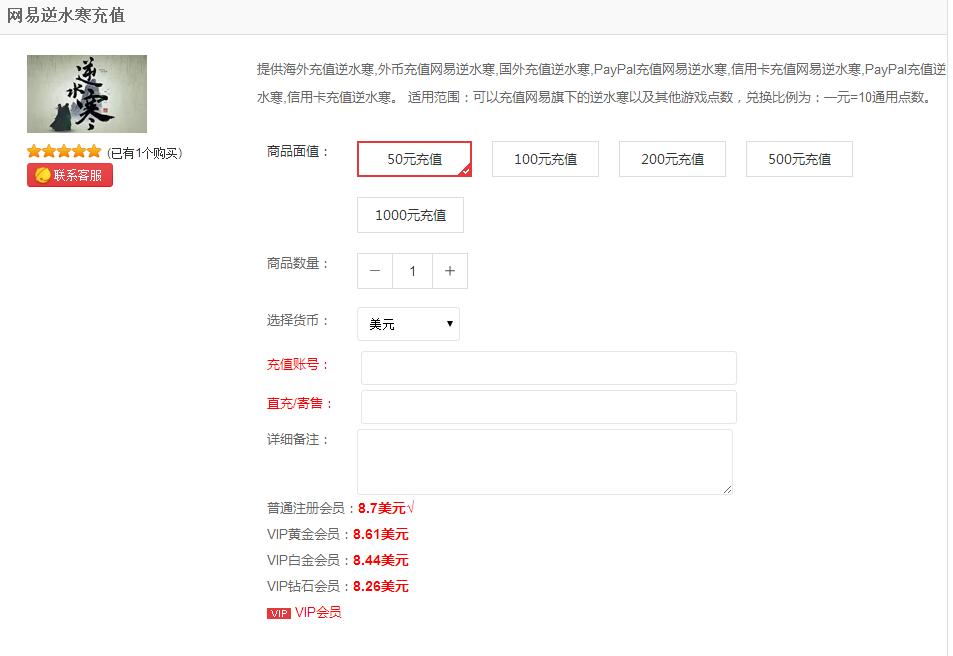The width and height of the screenshot is (953, 656).
Task: Click inside the 详细备注 textarea
Action: pyautogui.click(x=545, y=462)
